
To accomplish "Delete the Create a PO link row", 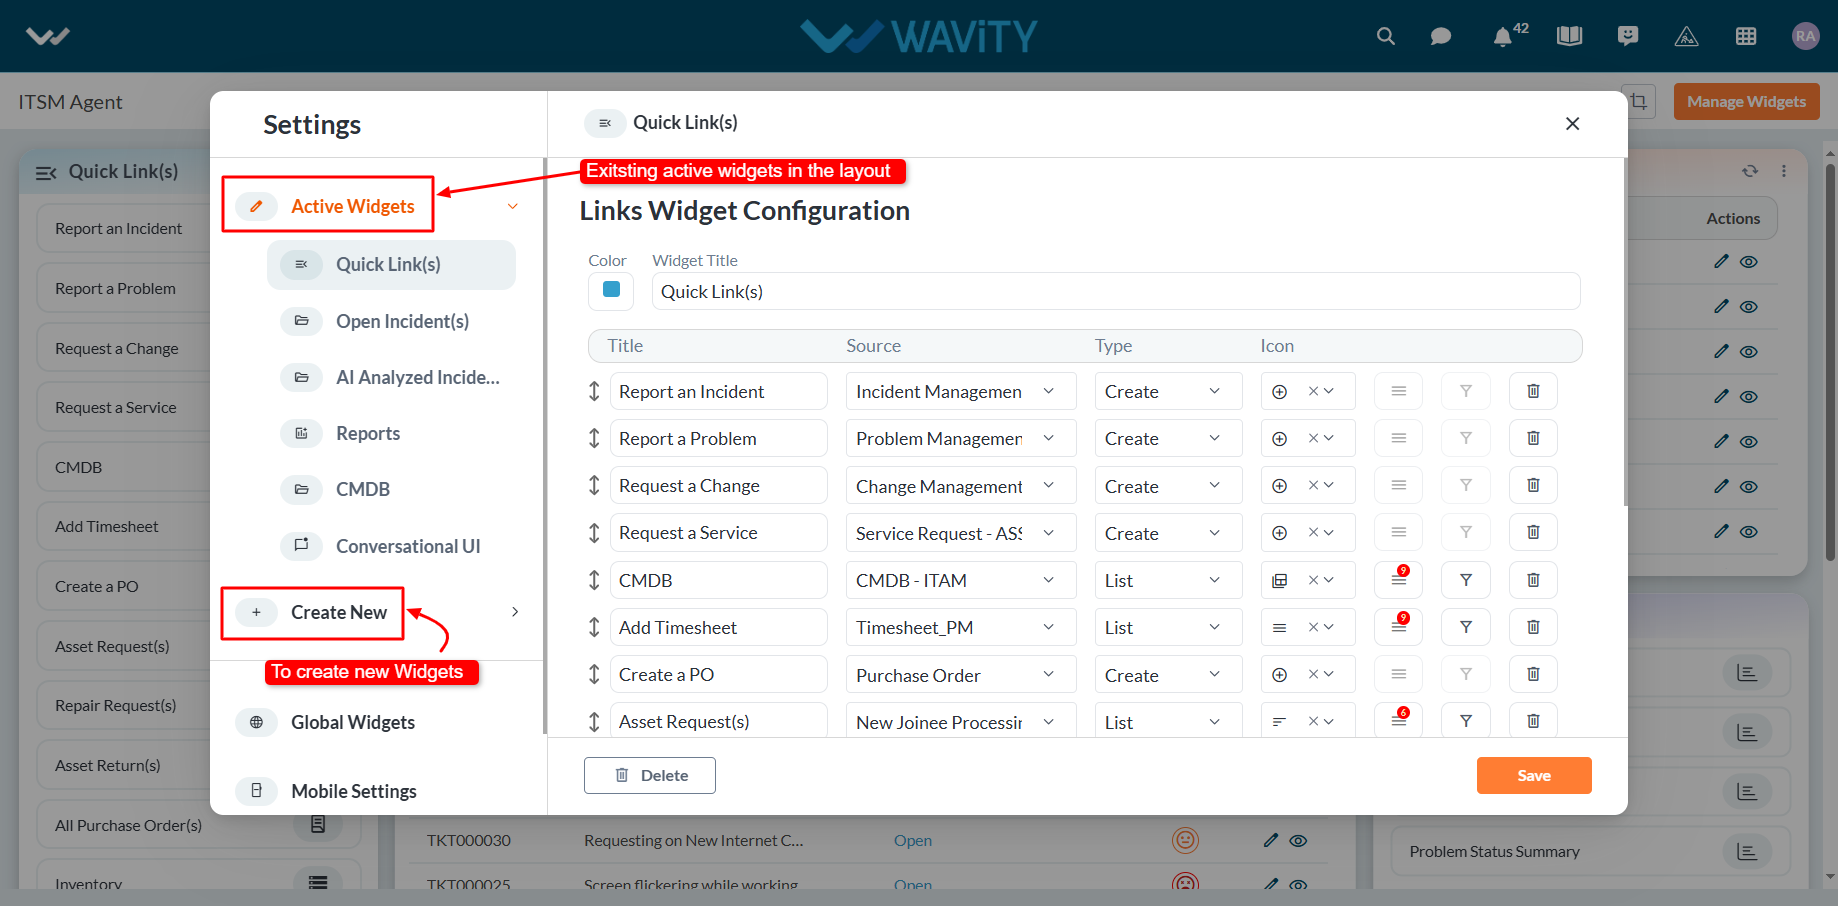I will point(1533,674).
